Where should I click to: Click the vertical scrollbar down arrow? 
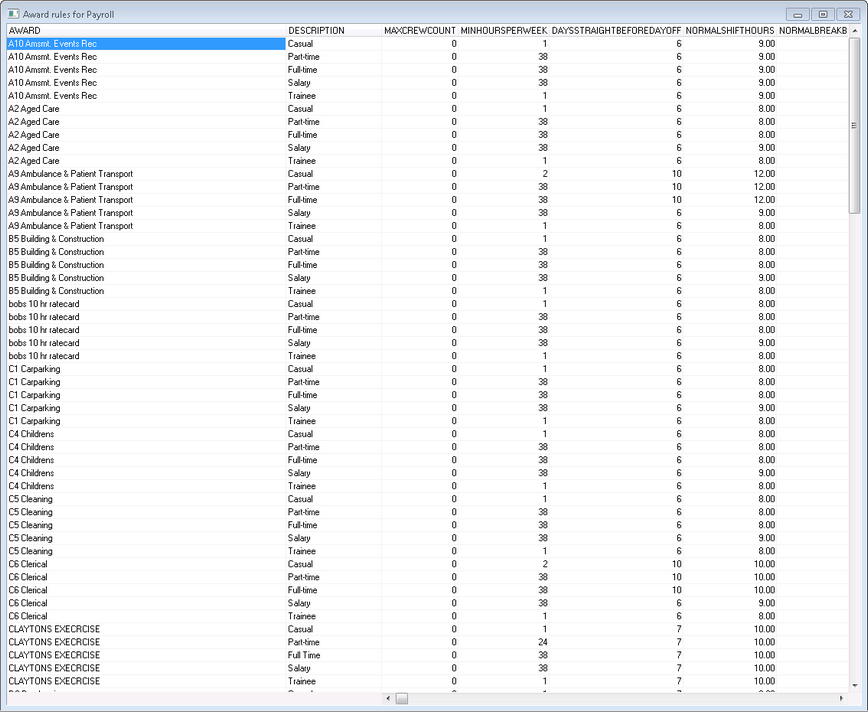(x=854, y=685)
